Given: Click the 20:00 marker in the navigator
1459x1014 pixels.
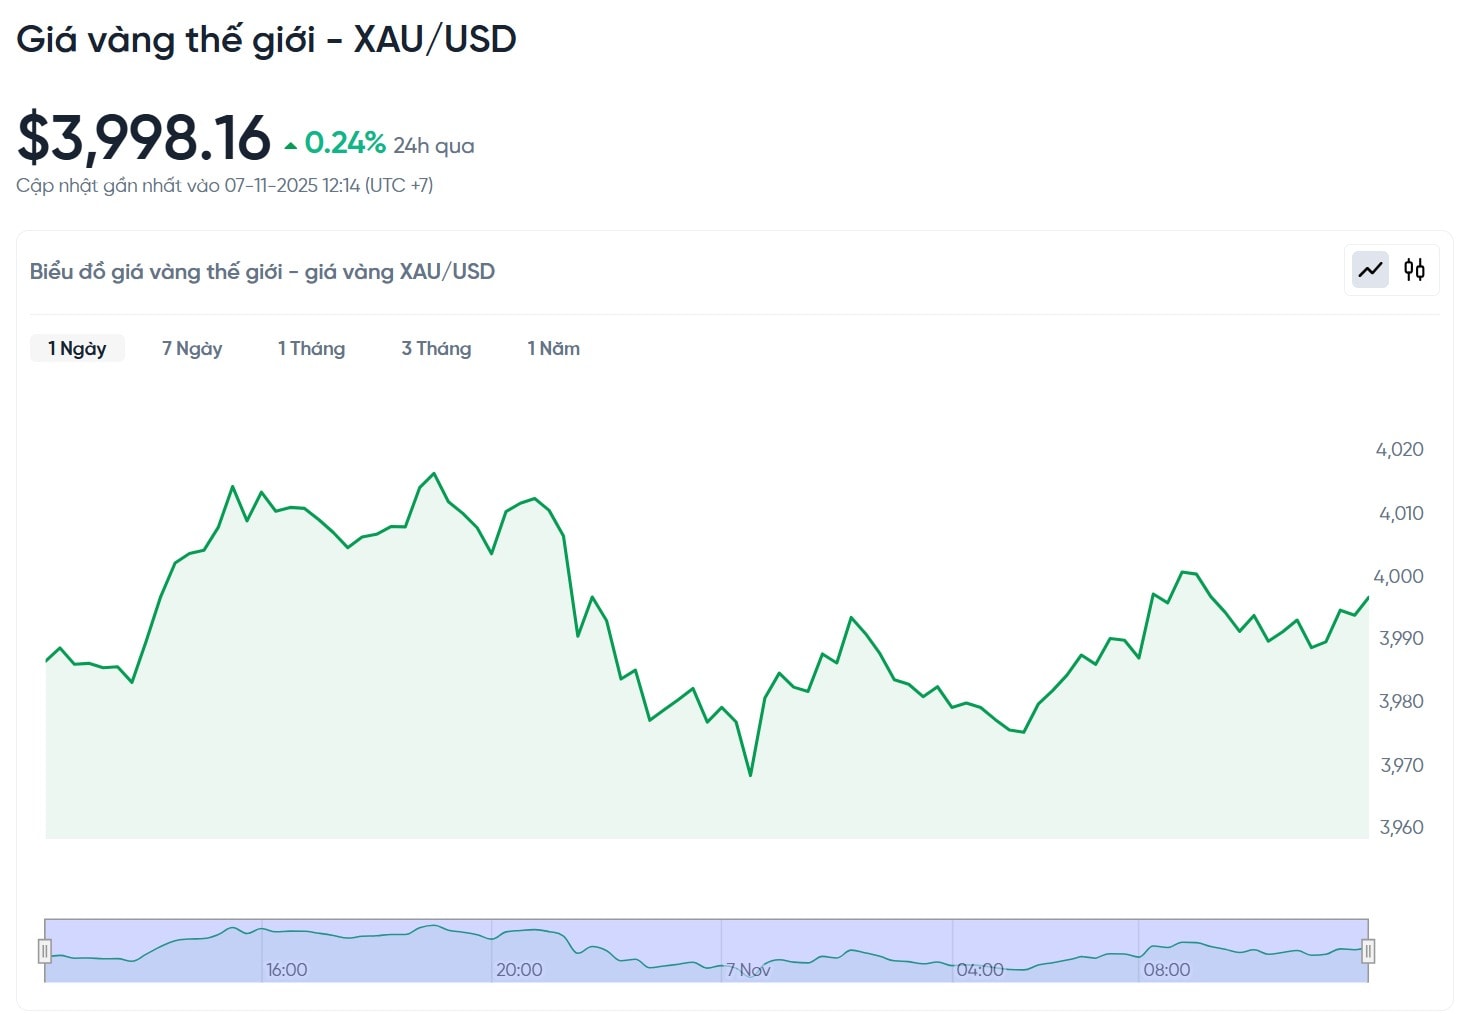Looking at the screenshot, I should [519, 969].
